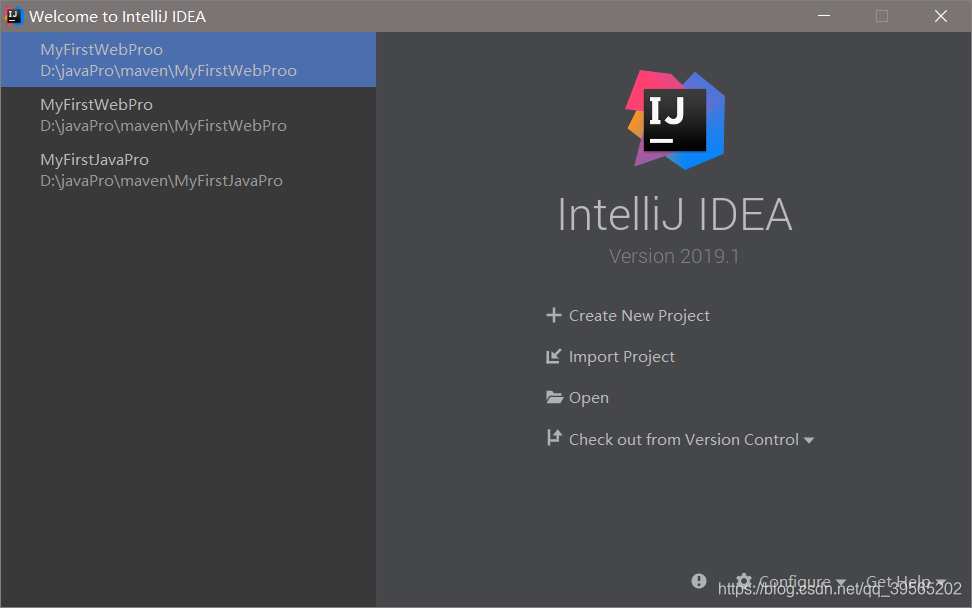Click the IntelliJ IDEA logo

(x=675, y=120)
